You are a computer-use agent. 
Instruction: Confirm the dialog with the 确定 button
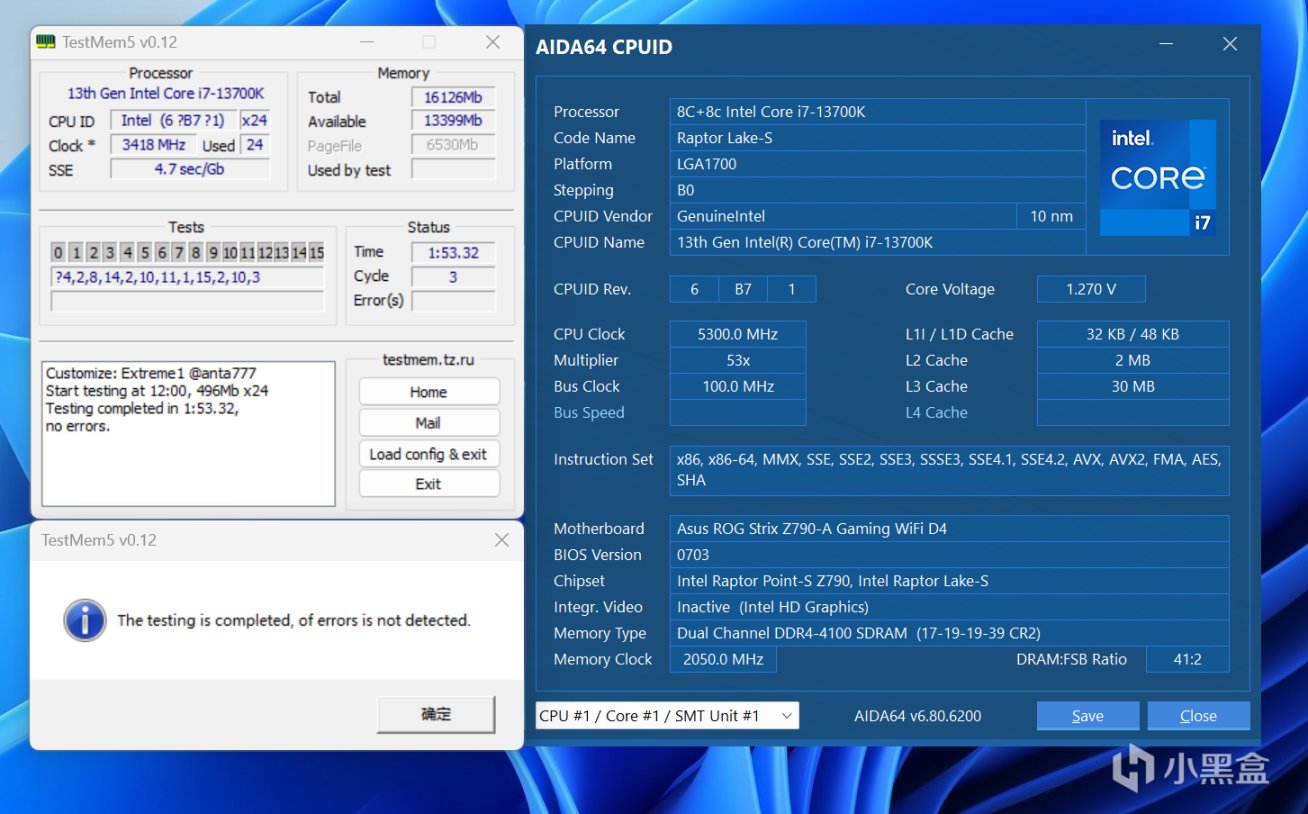point(436,714)
